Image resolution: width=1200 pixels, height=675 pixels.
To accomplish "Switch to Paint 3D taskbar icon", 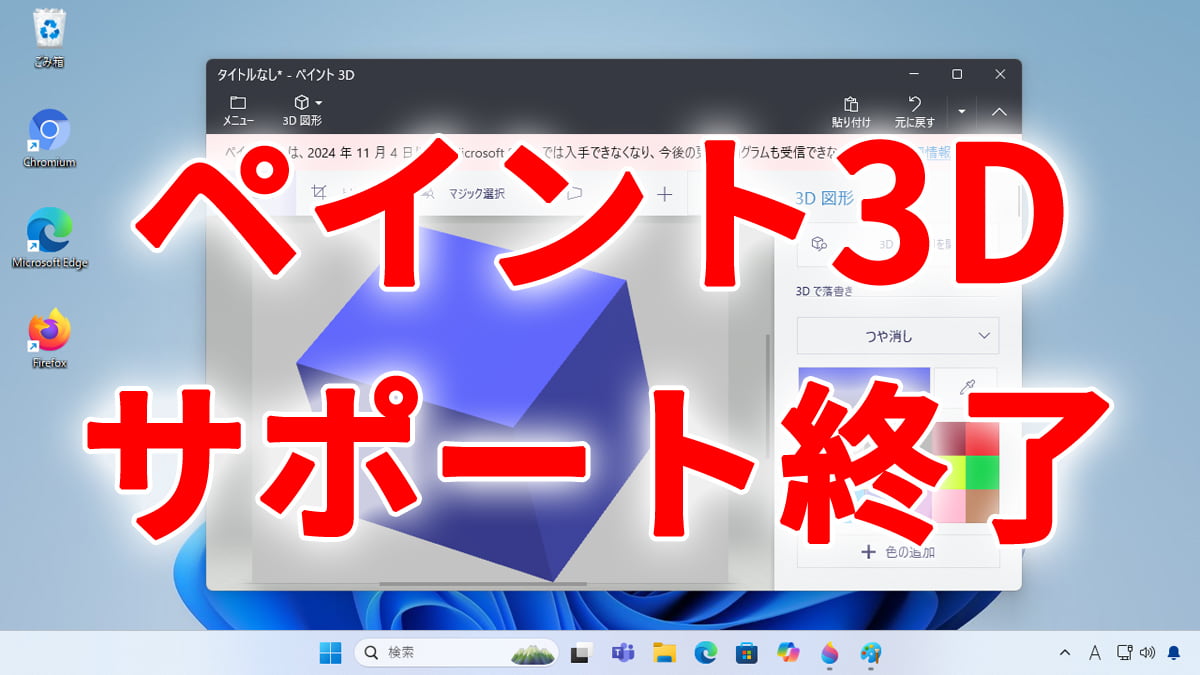I will (829, 653).
